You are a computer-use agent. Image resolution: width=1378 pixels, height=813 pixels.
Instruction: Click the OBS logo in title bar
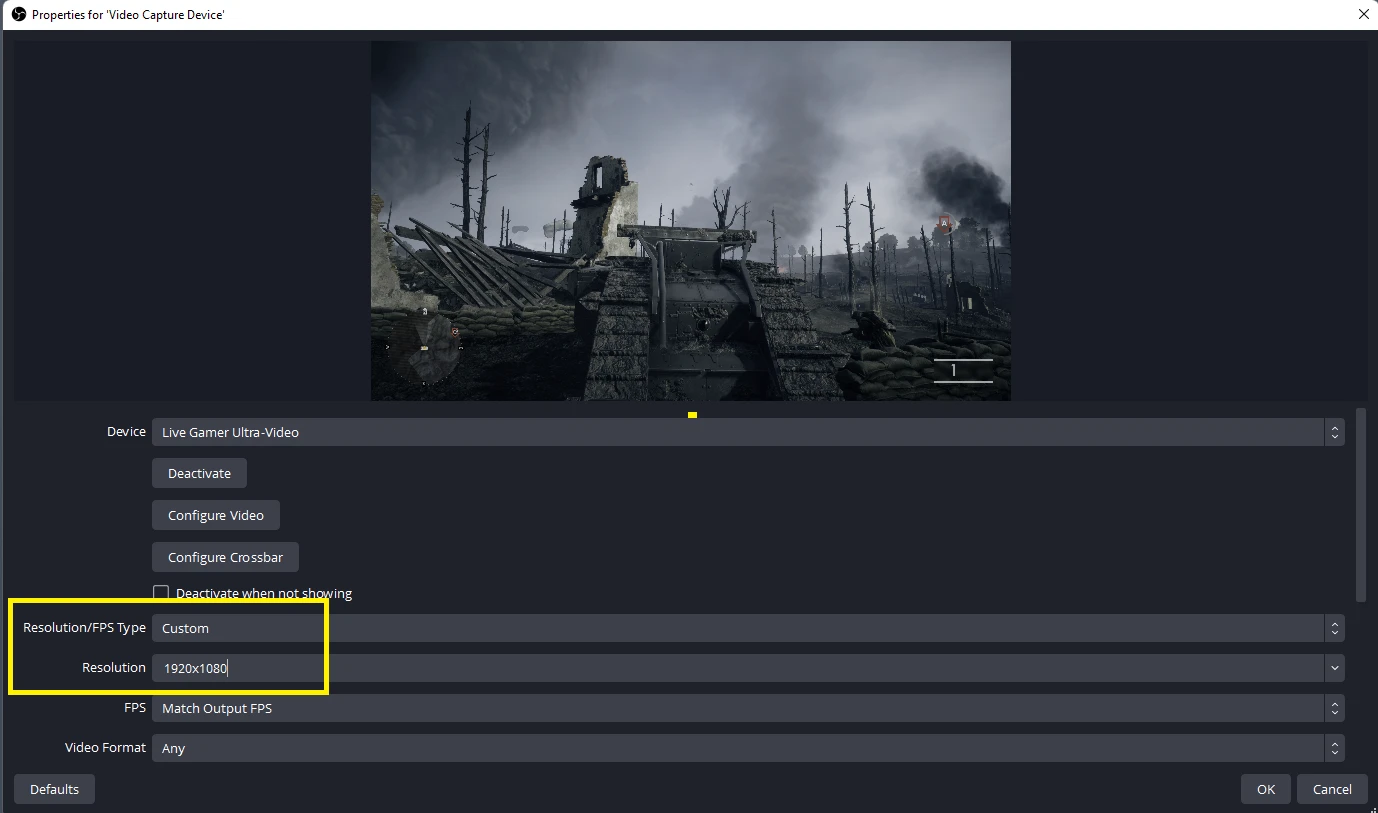[x=18, y=14]
